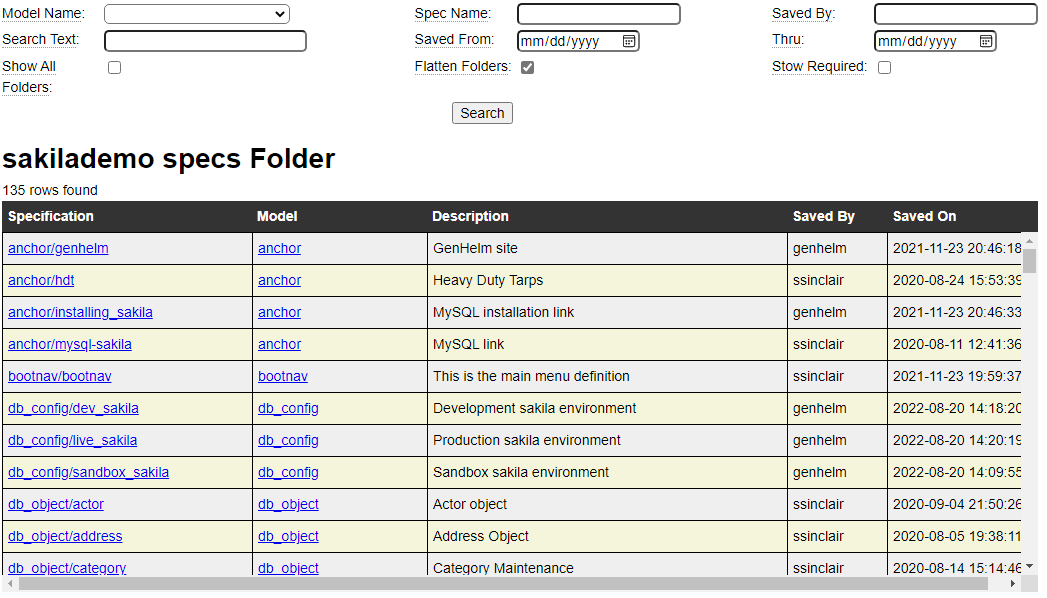
Task: Open the bootnav/bootnav specification link
Action: click(x=60, y=376)
